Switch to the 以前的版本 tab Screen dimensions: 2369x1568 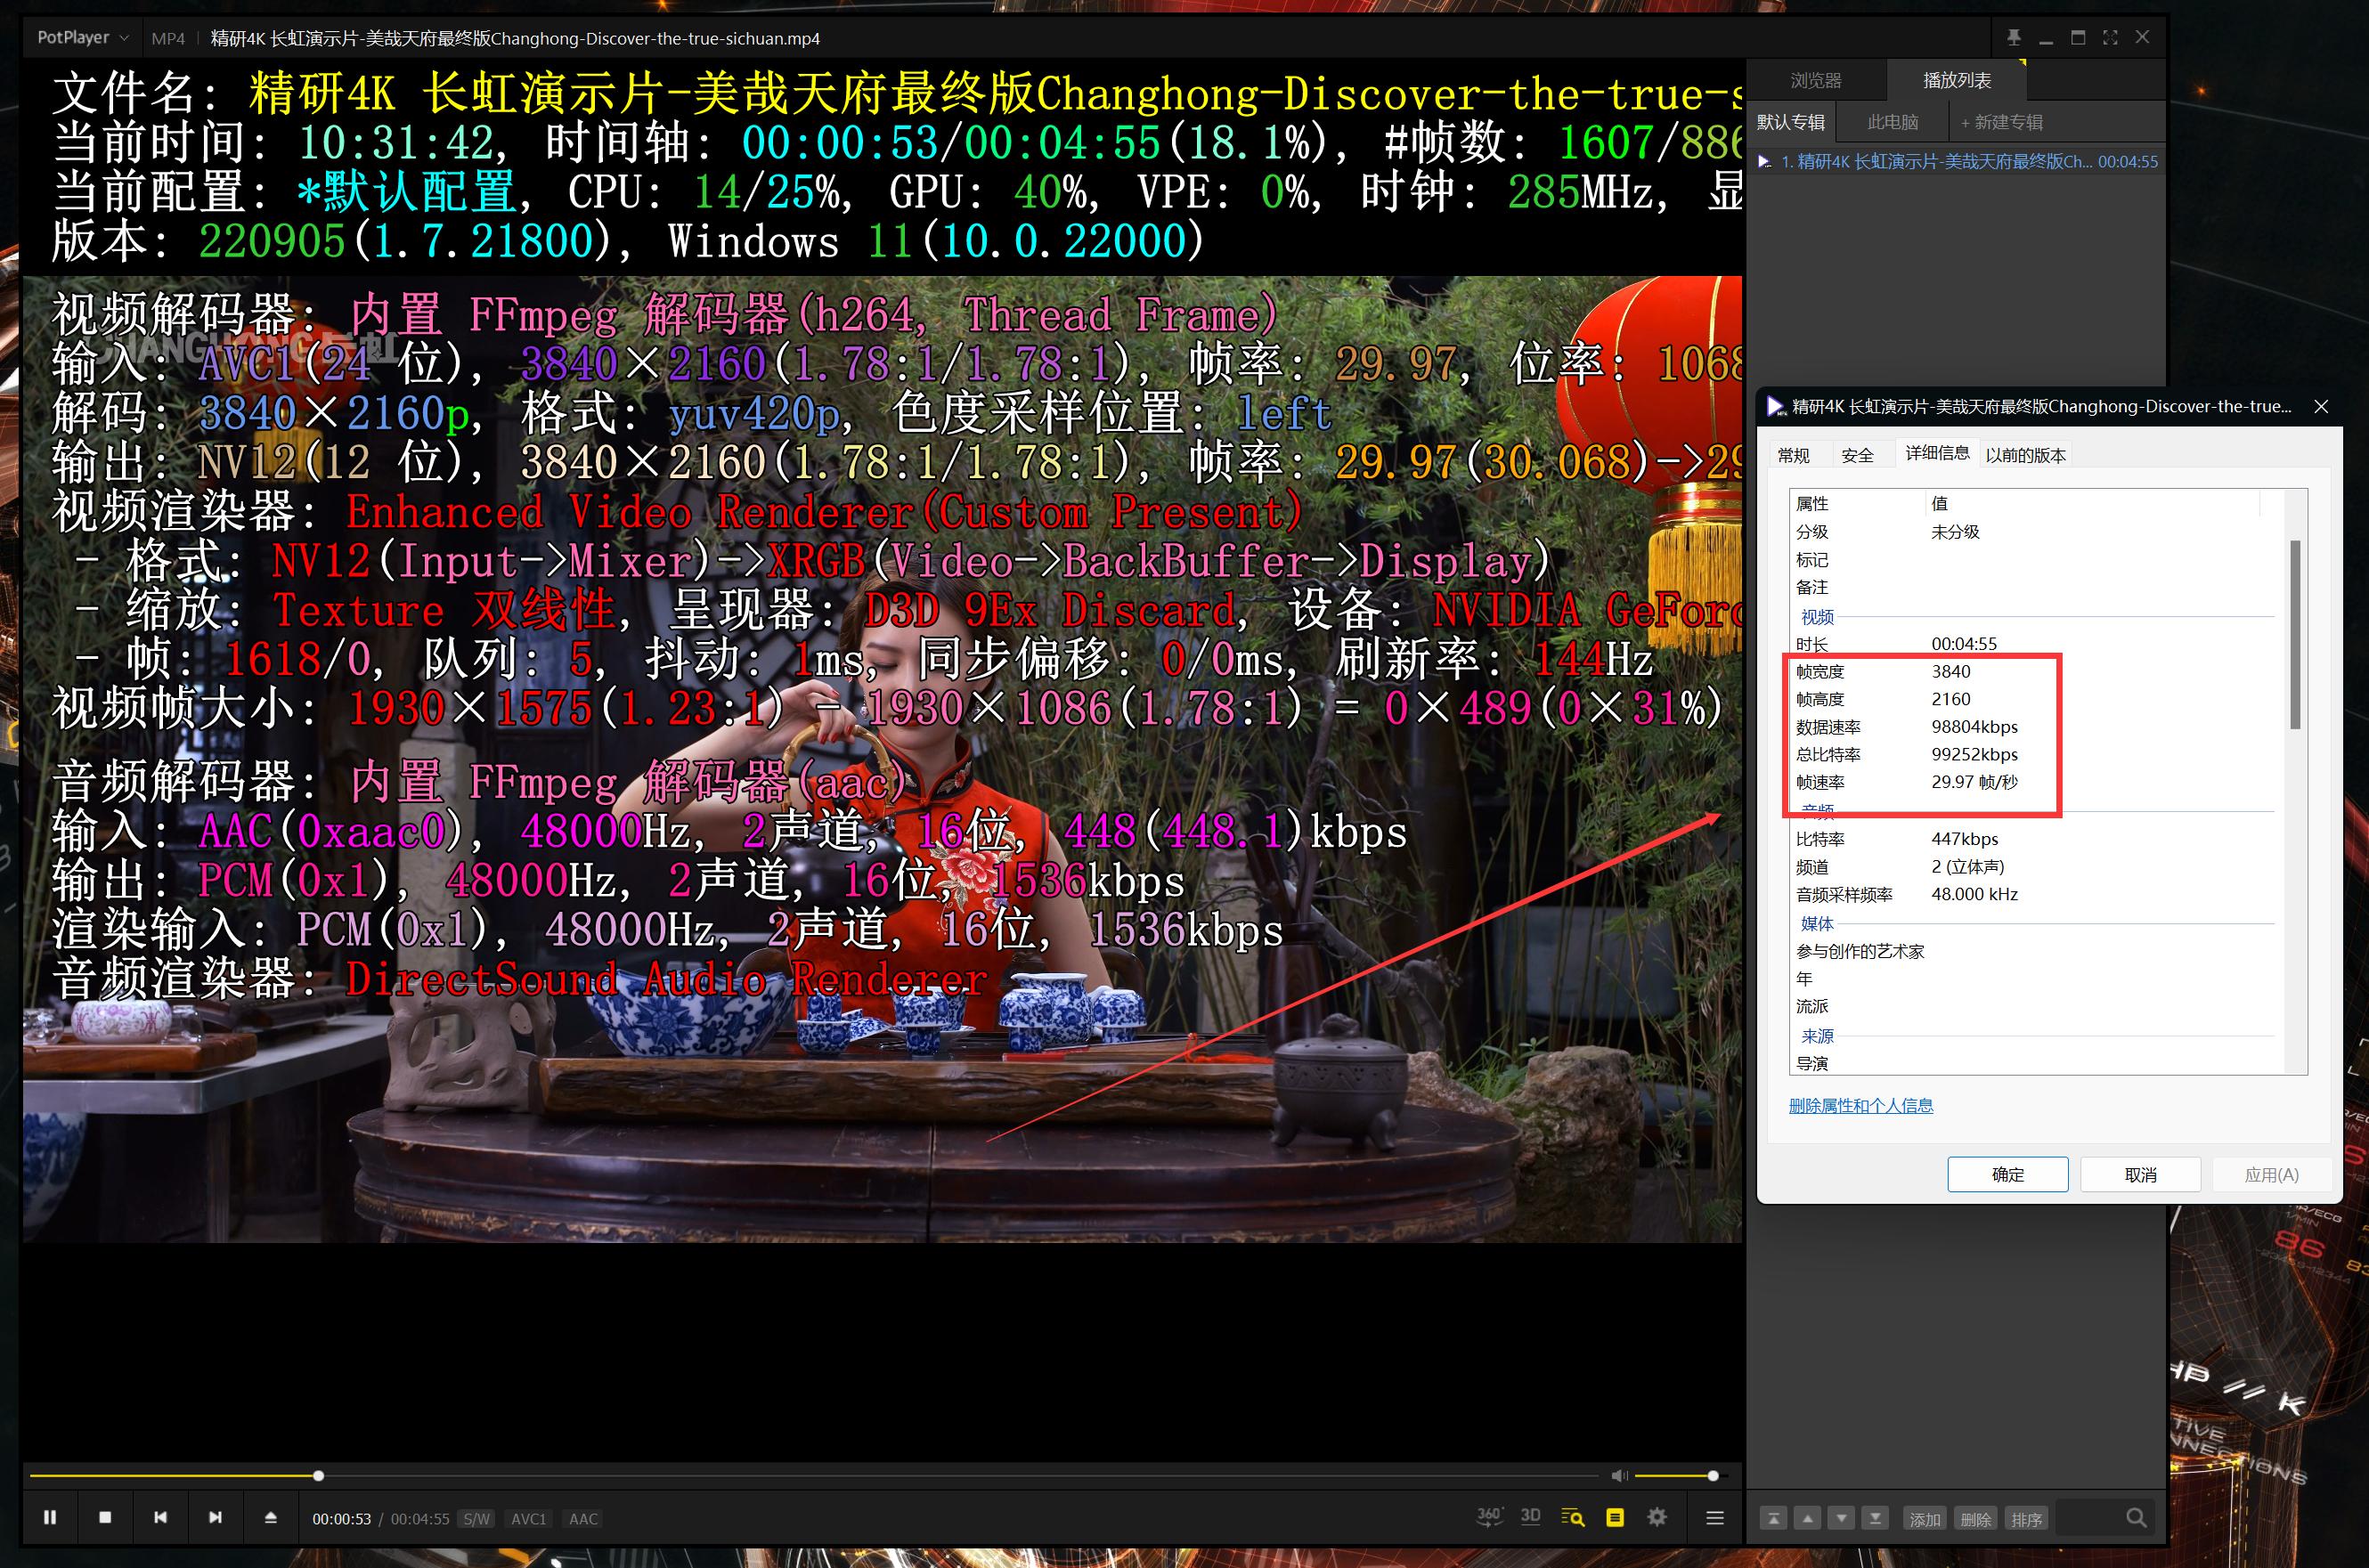2027,453
